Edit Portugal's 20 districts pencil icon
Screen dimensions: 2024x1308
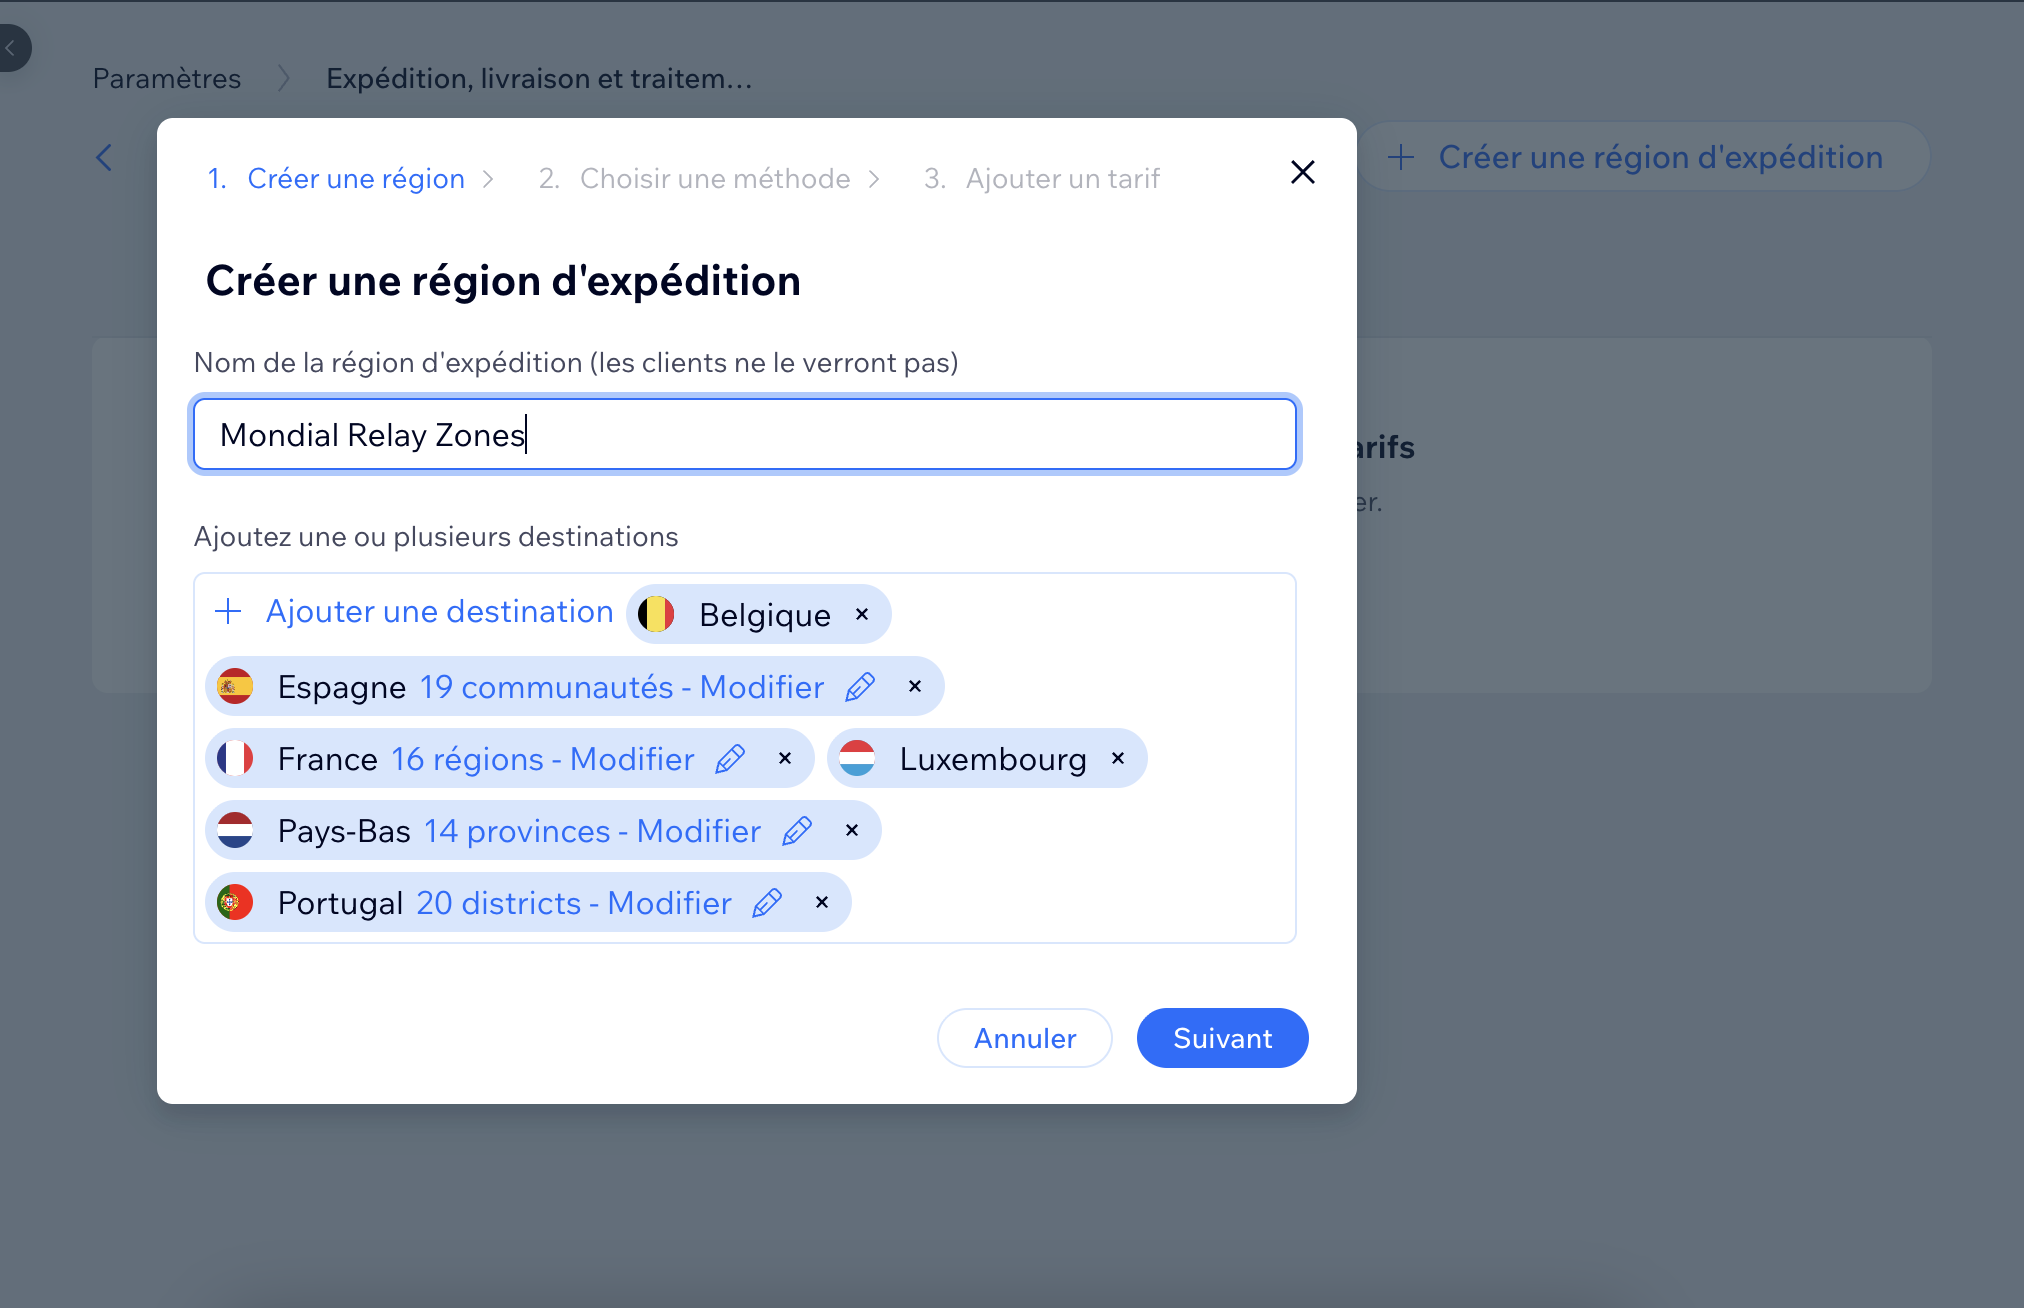point(766,902)
